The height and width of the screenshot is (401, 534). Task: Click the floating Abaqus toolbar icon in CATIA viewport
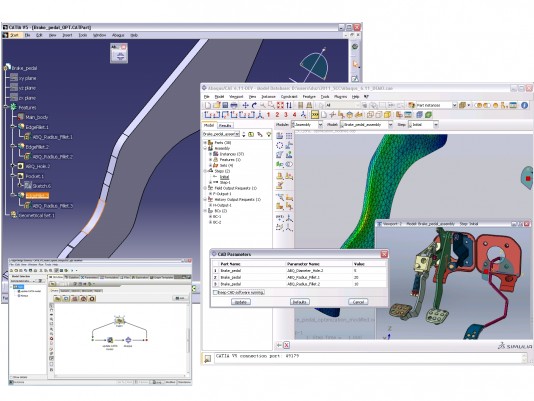tap(119, 56)
